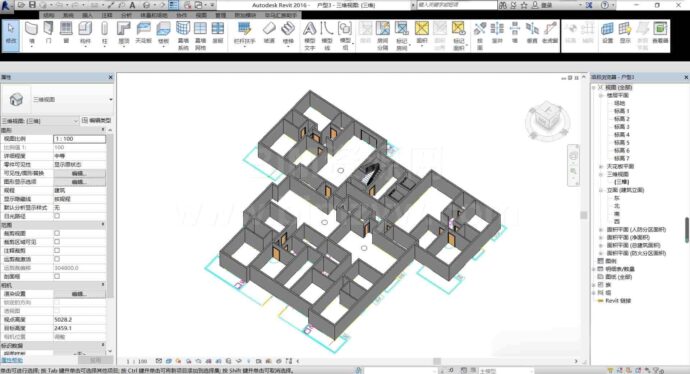The image size is (690, 374).
Task: Select the Door (门) tool
Action: point(48,33)
